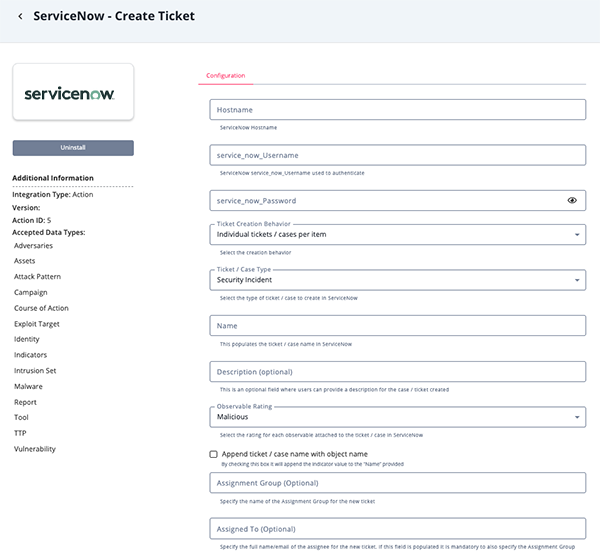
Task: Select the Name text field
Action: coord(397,326)
